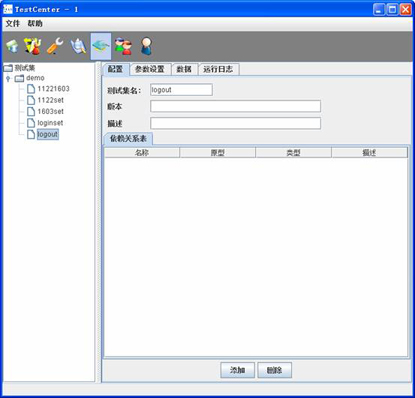415x398 pixels.
Task: Click the 原型 column header
Action: [x=217, y=153]
